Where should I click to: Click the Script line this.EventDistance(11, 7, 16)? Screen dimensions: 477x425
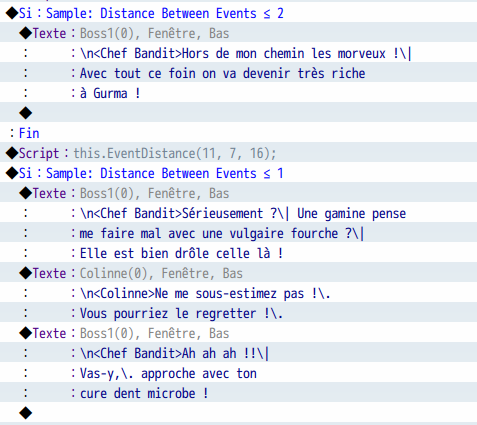tap(238, 153)
